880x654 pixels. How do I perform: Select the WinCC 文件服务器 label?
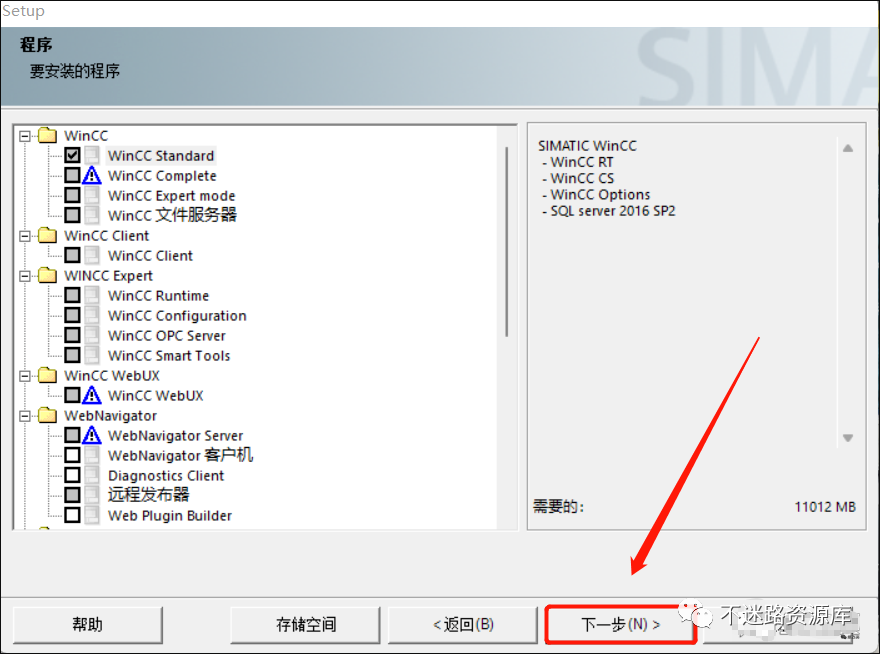[x=172, y=215]
